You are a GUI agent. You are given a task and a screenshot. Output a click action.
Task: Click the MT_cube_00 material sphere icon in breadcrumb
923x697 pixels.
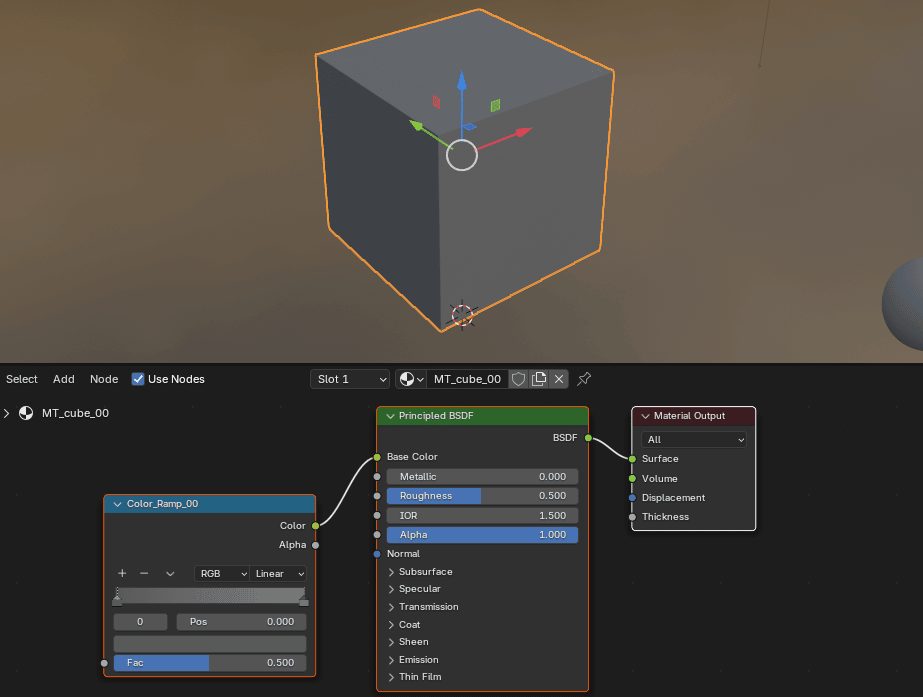[x=26, y=413]
